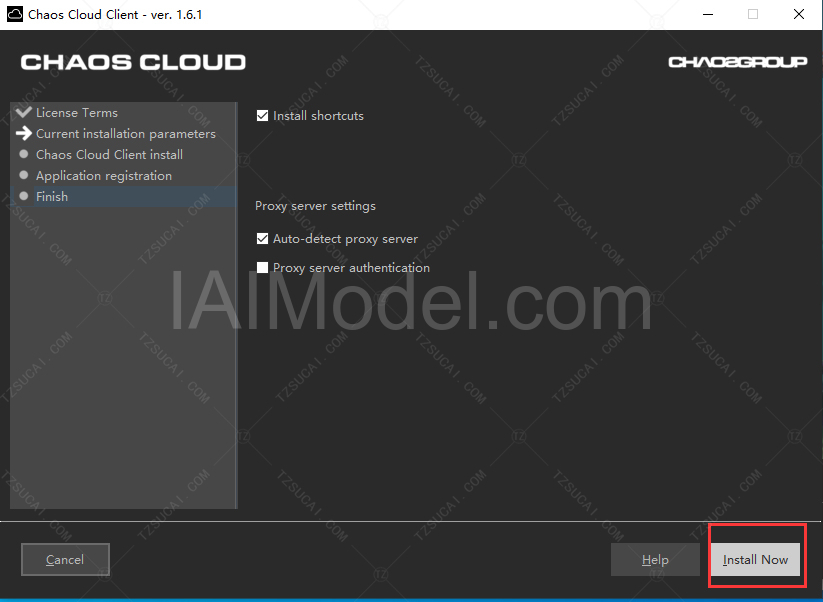Click the CHAOS CLOUD logo heading
This screenshot has height=602, width=823.
[133, 62]
